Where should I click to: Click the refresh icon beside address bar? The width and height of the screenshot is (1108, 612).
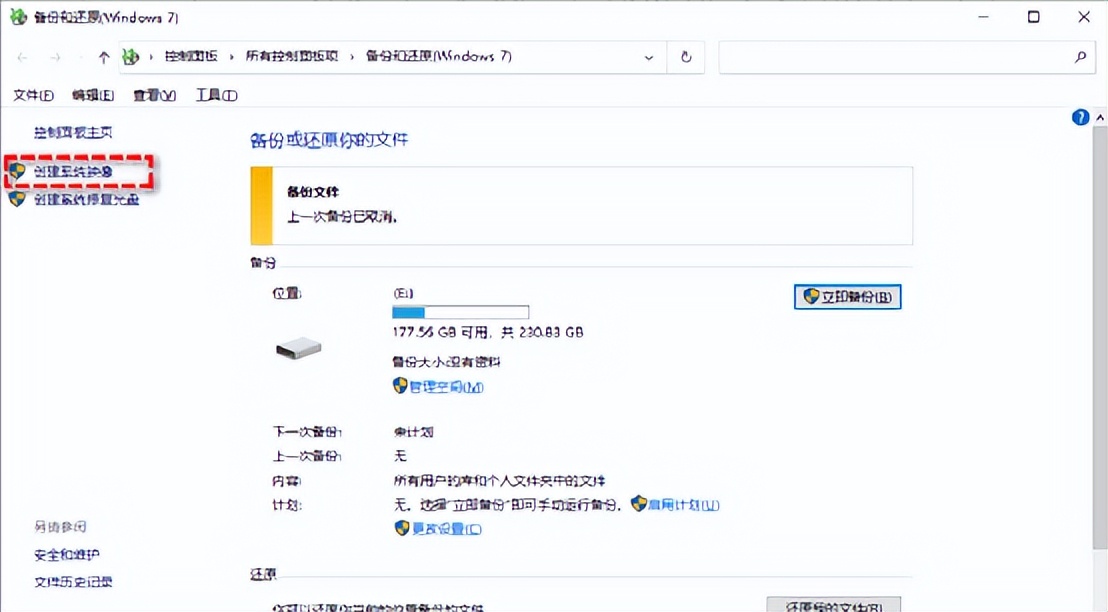tap(686, 57)
